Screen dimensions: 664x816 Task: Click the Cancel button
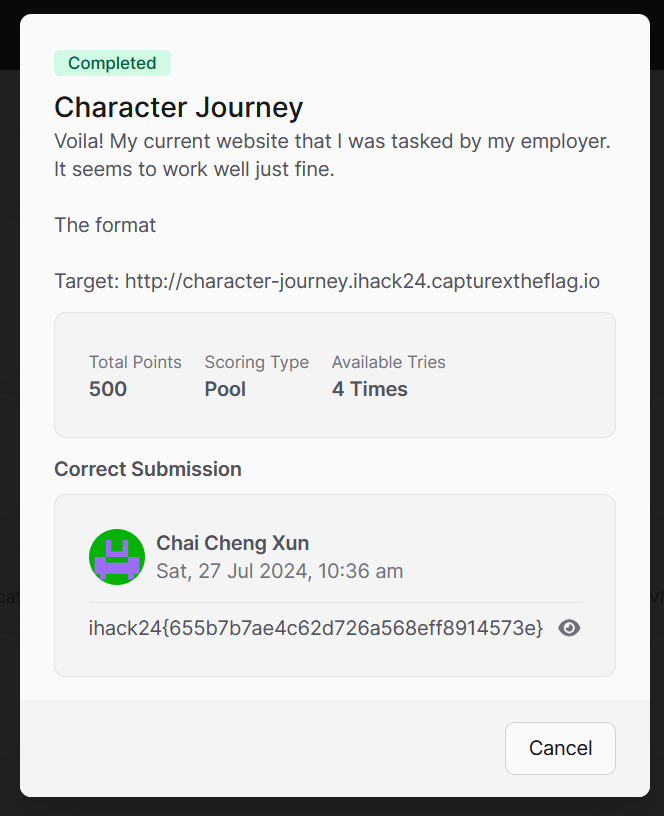coord(560,748)
